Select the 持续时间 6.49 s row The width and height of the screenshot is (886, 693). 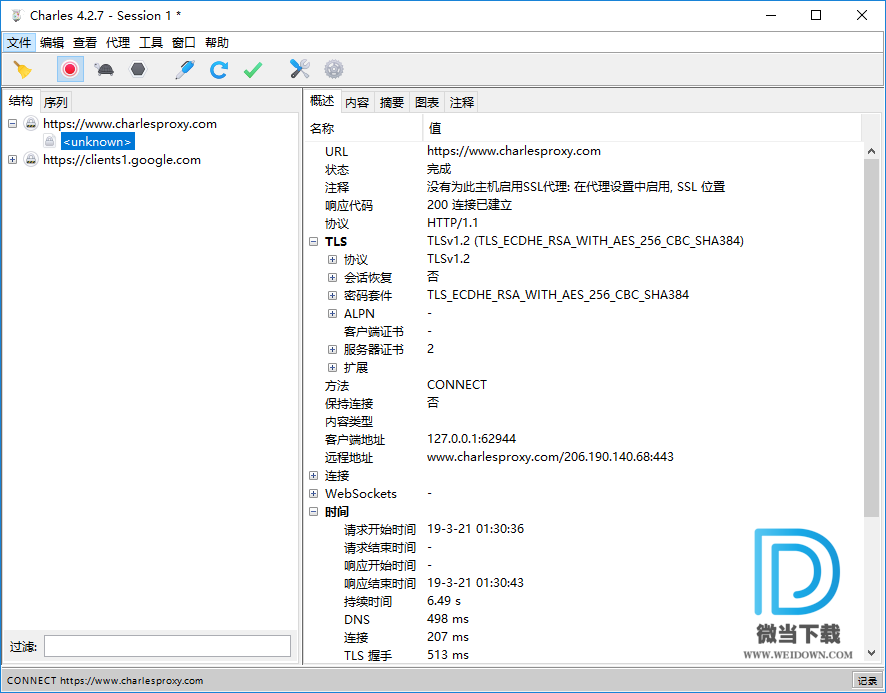point(584,601)
